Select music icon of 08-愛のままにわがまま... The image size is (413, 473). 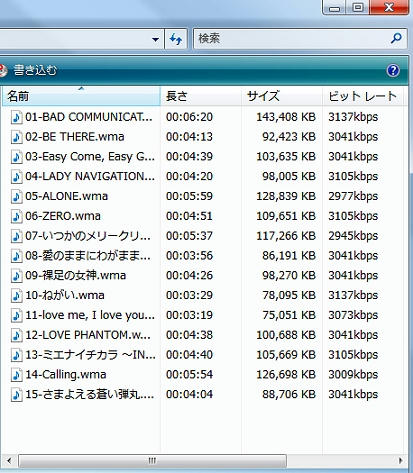tap(17, 256)
